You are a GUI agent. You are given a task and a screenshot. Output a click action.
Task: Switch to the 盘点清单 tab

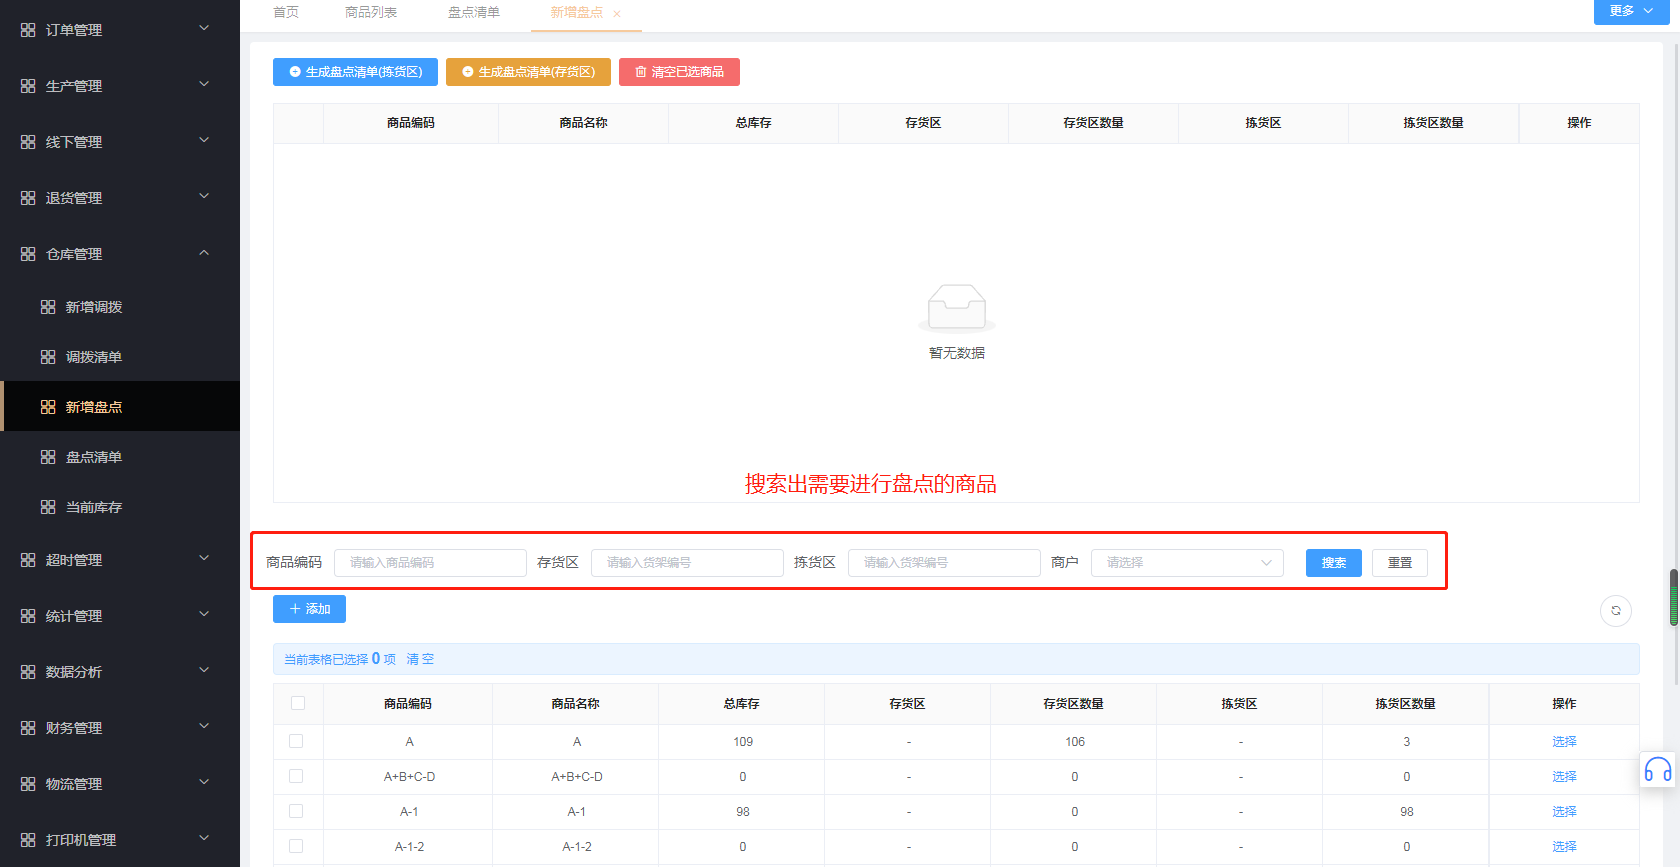[474, 12]
